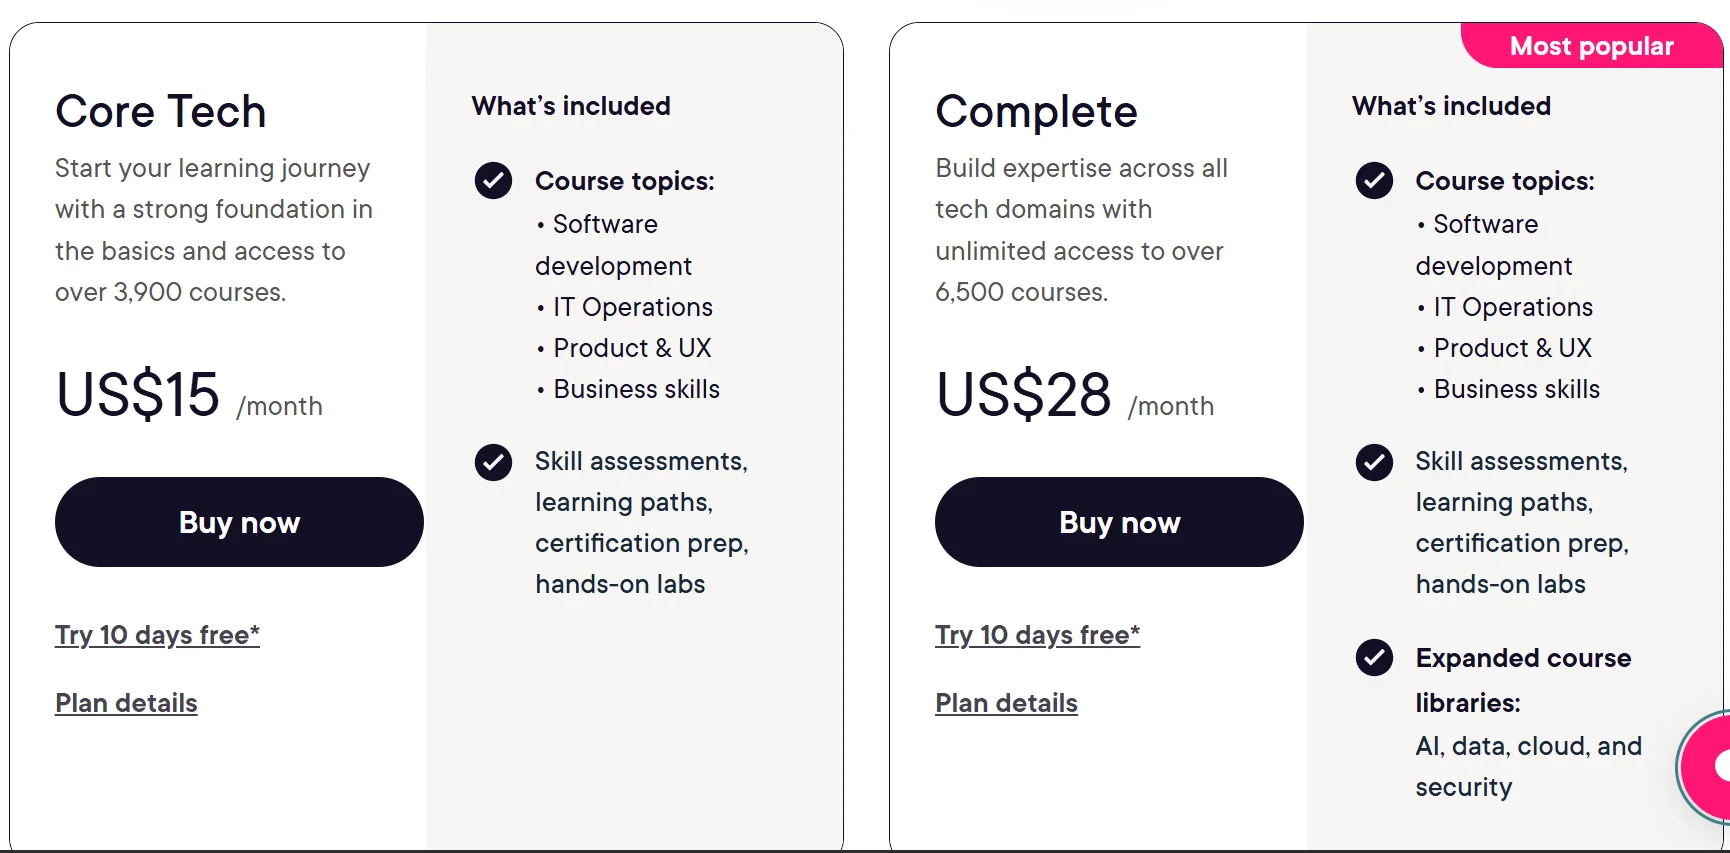Click the Core Tech plan title
The height and width of the screenshot is (853, 1730).
click(161, 111)
